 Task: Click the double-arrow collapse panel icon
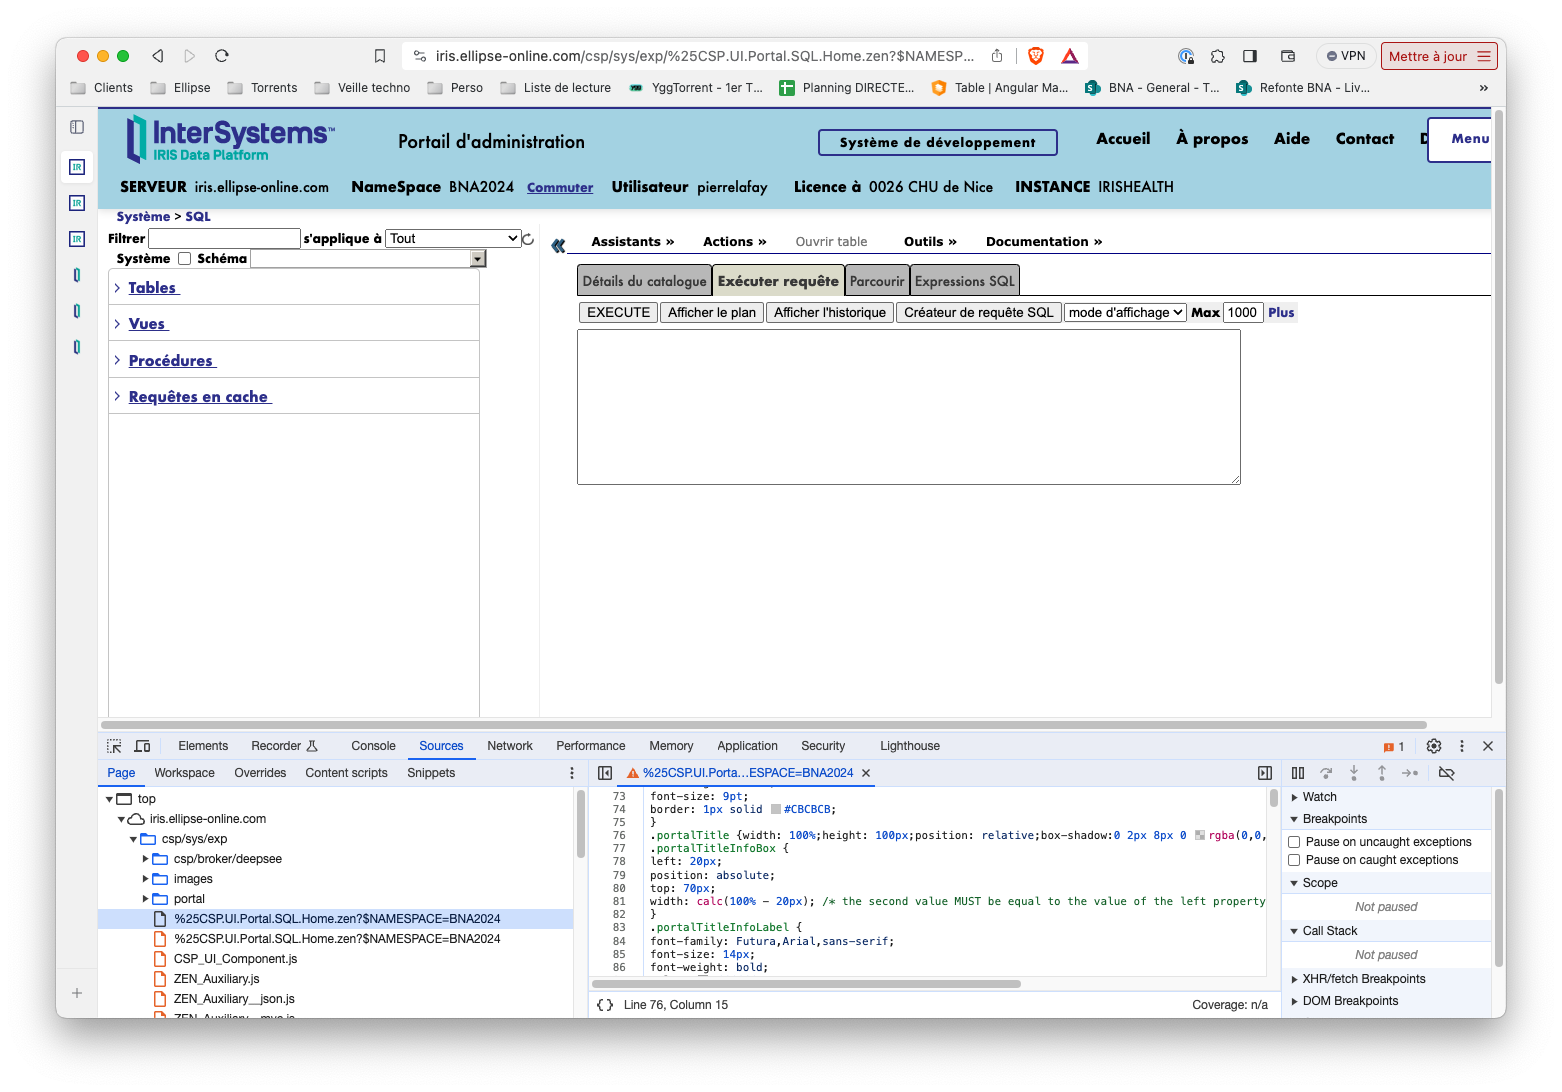click(x=558, y=245)
